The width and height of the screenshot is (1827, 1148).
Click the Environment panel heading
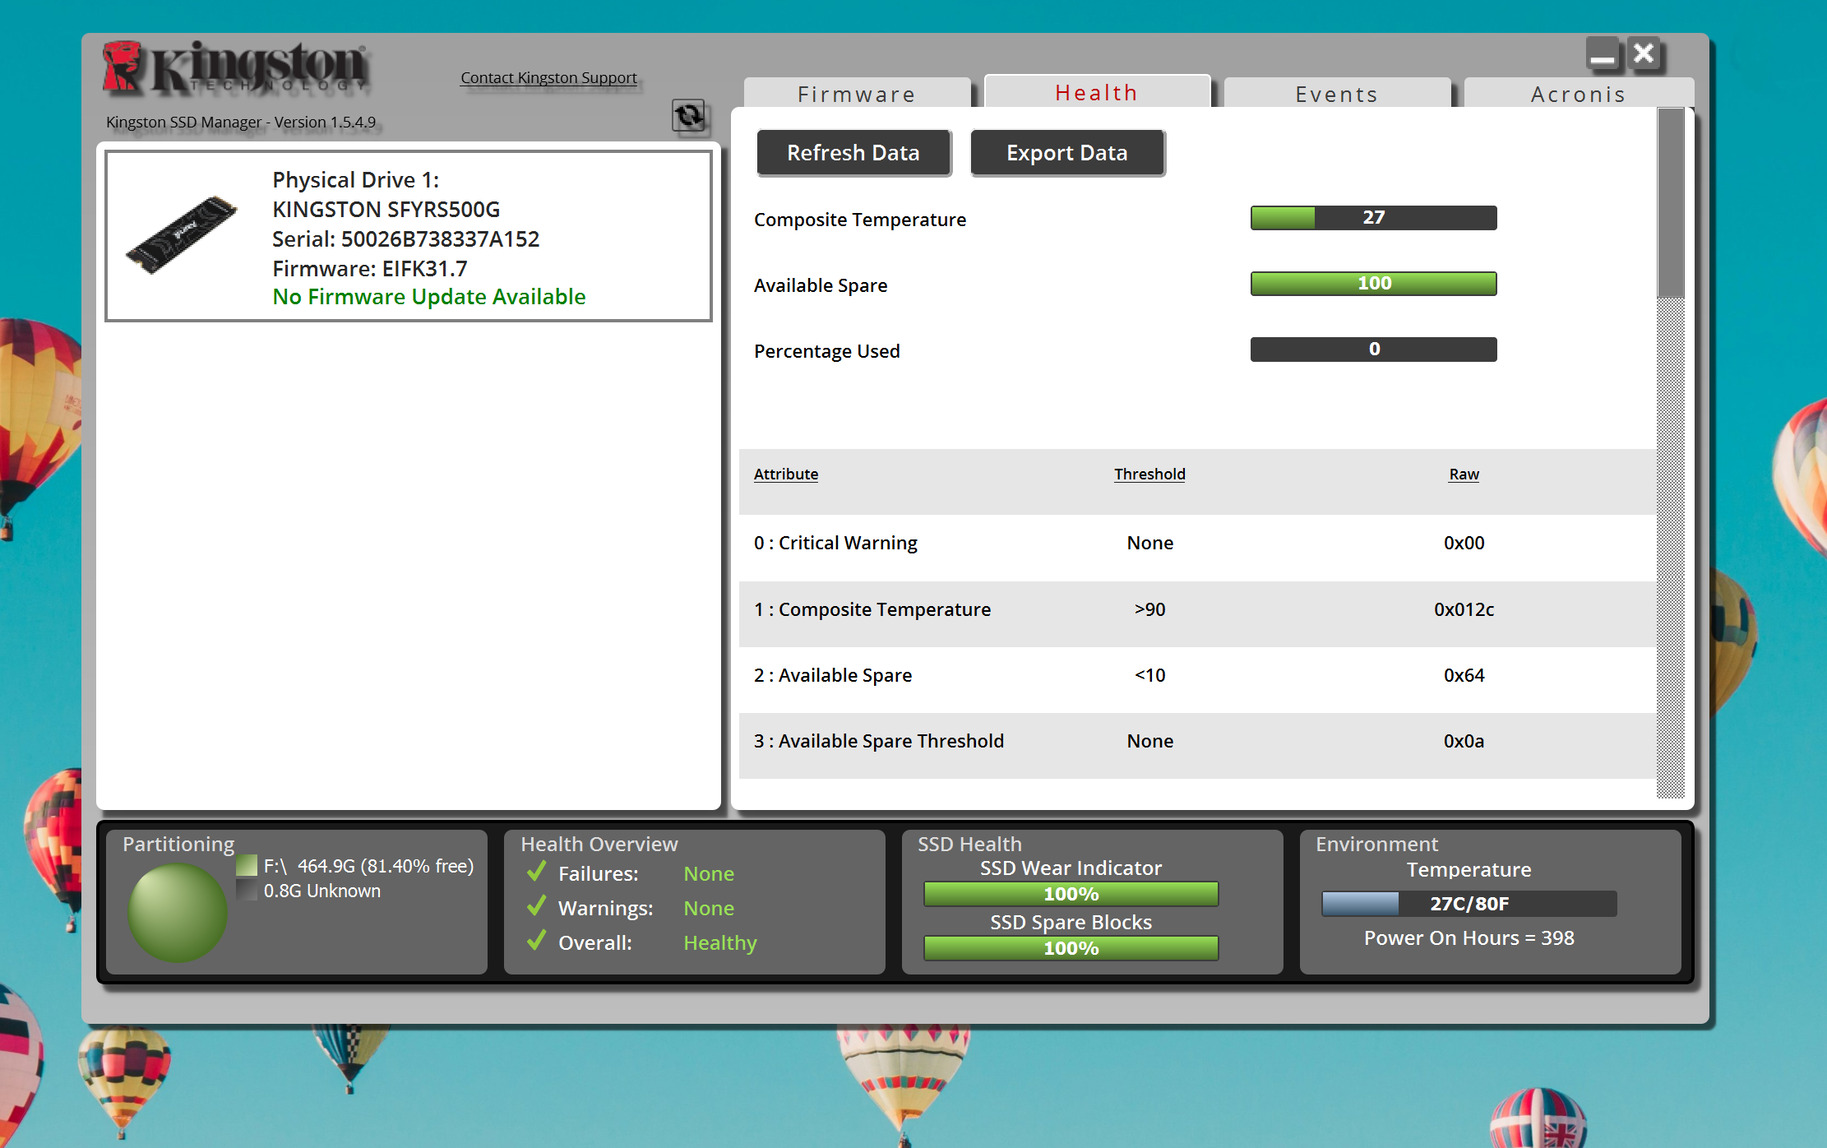1377,844
